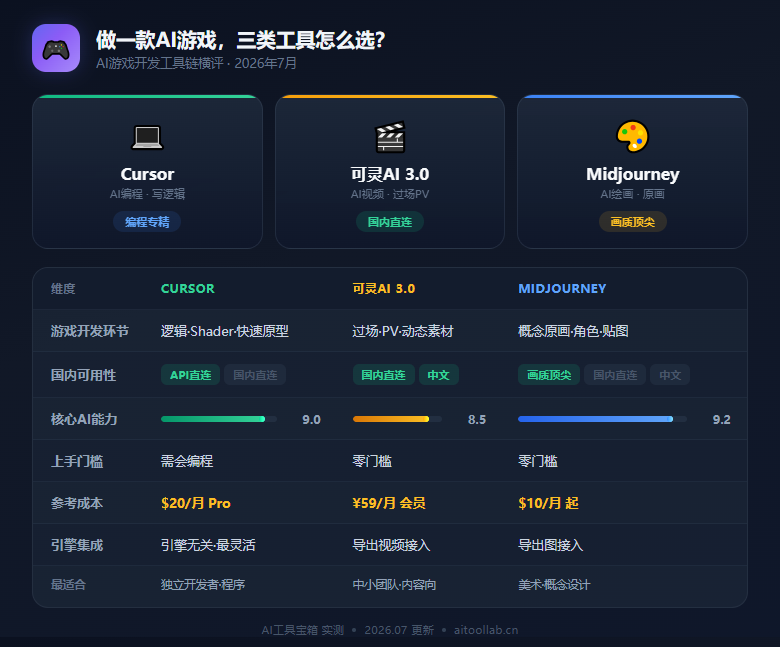Click the blue Midjourney ability progress bar

pos(602,419)
